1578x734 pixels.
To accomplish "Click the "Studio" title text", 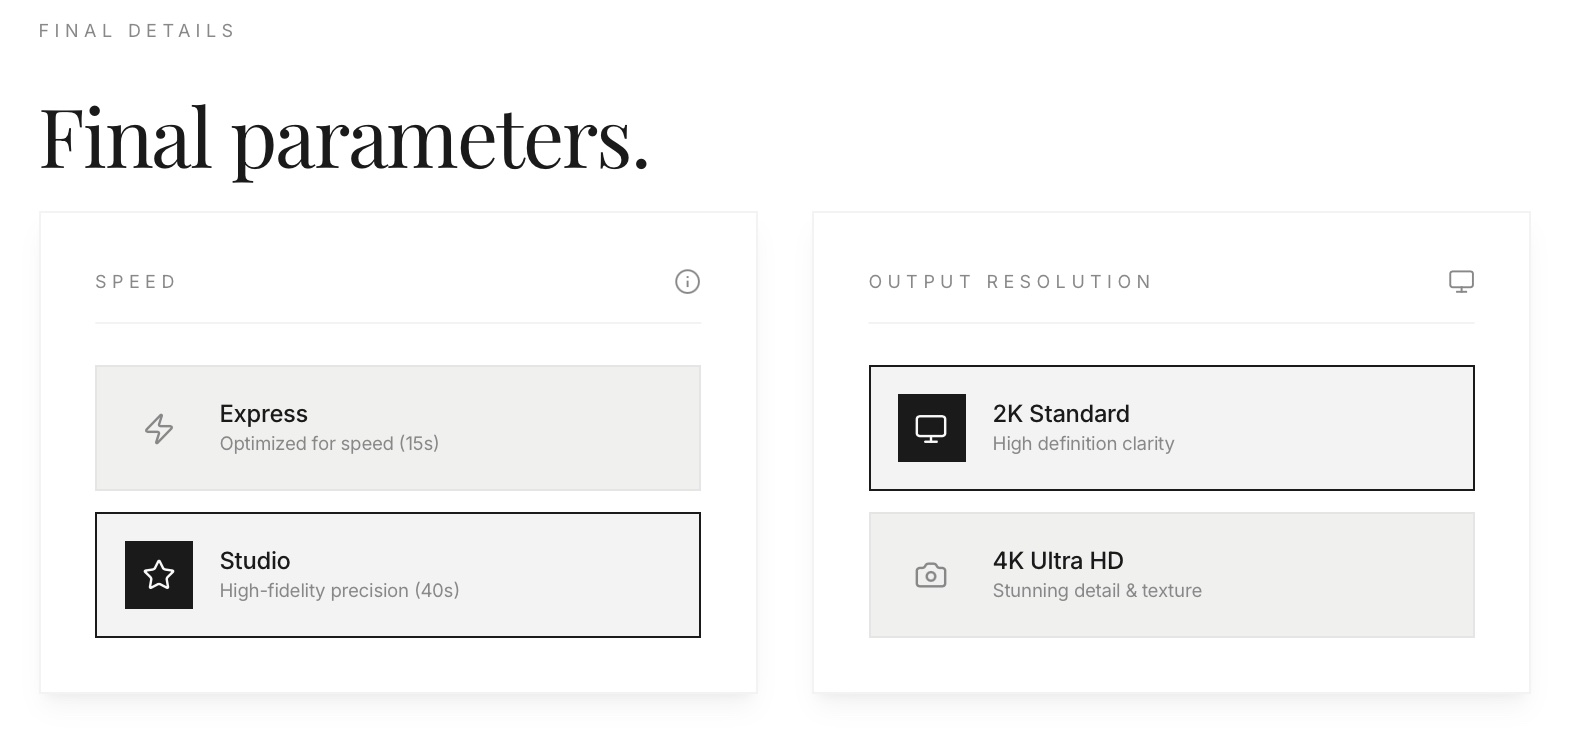I will pyautogui.click(x=255, y=561).
